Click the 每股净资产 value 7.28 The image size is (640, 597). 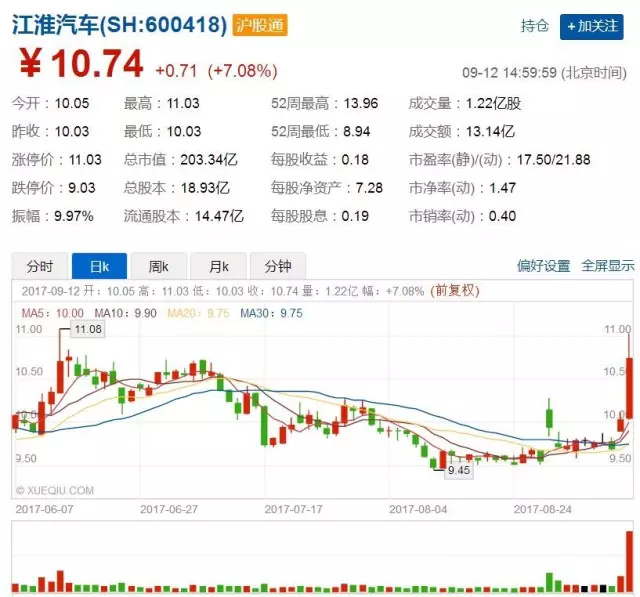(369, 188)
